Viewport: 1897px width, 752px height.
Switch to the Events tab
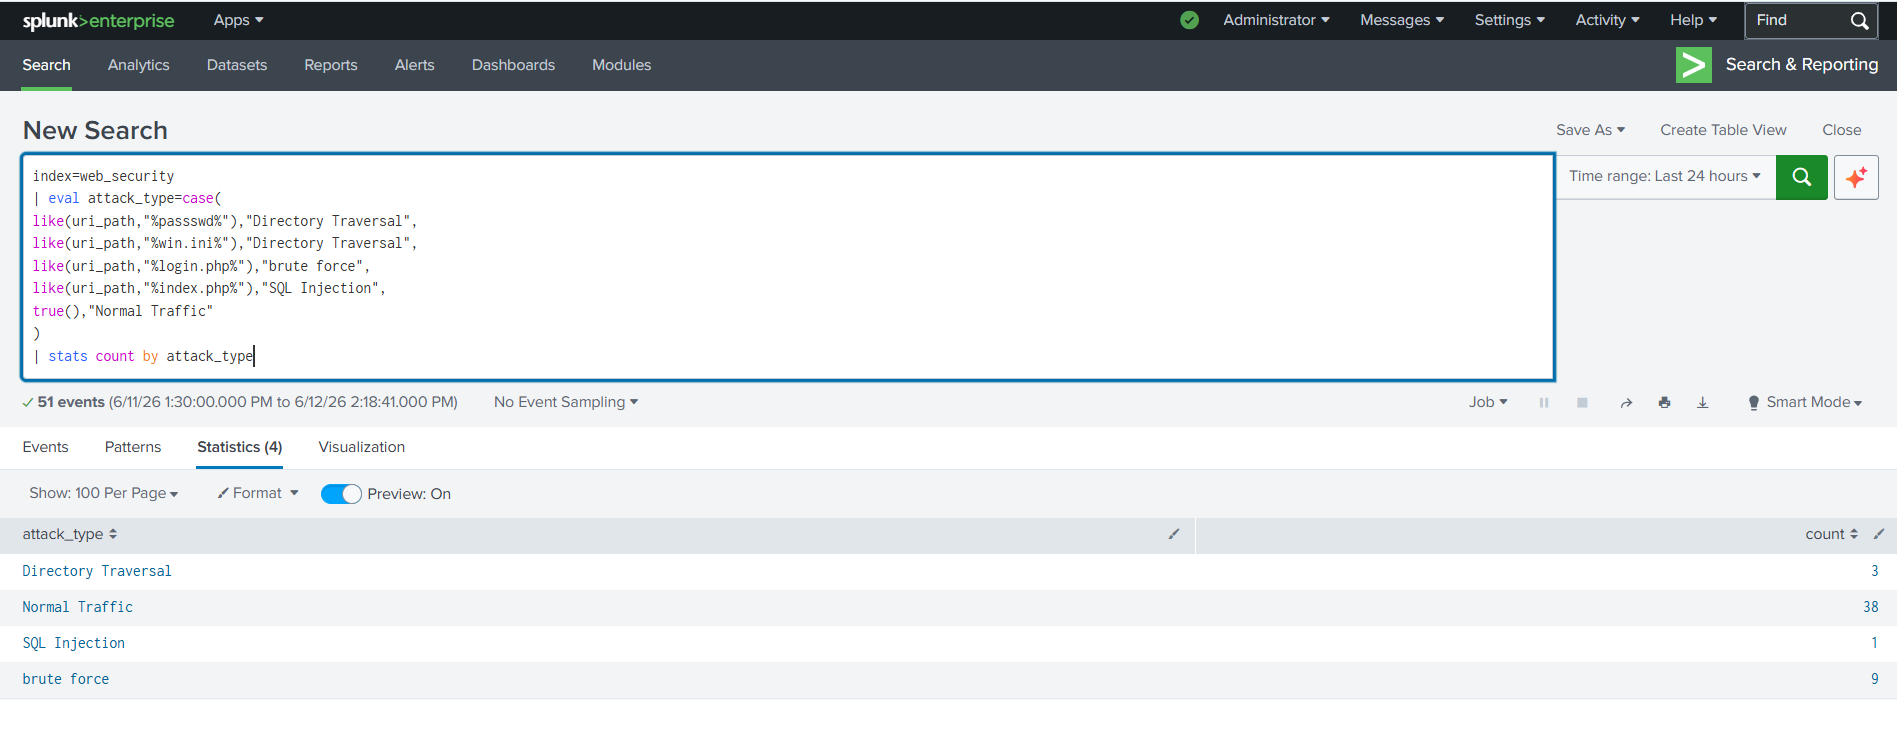click(45, 447)
